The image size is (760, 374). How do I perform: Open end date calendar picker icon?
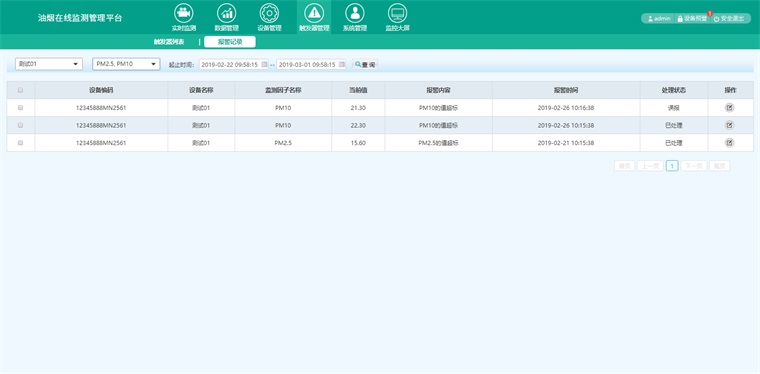[x=342, y=64]
